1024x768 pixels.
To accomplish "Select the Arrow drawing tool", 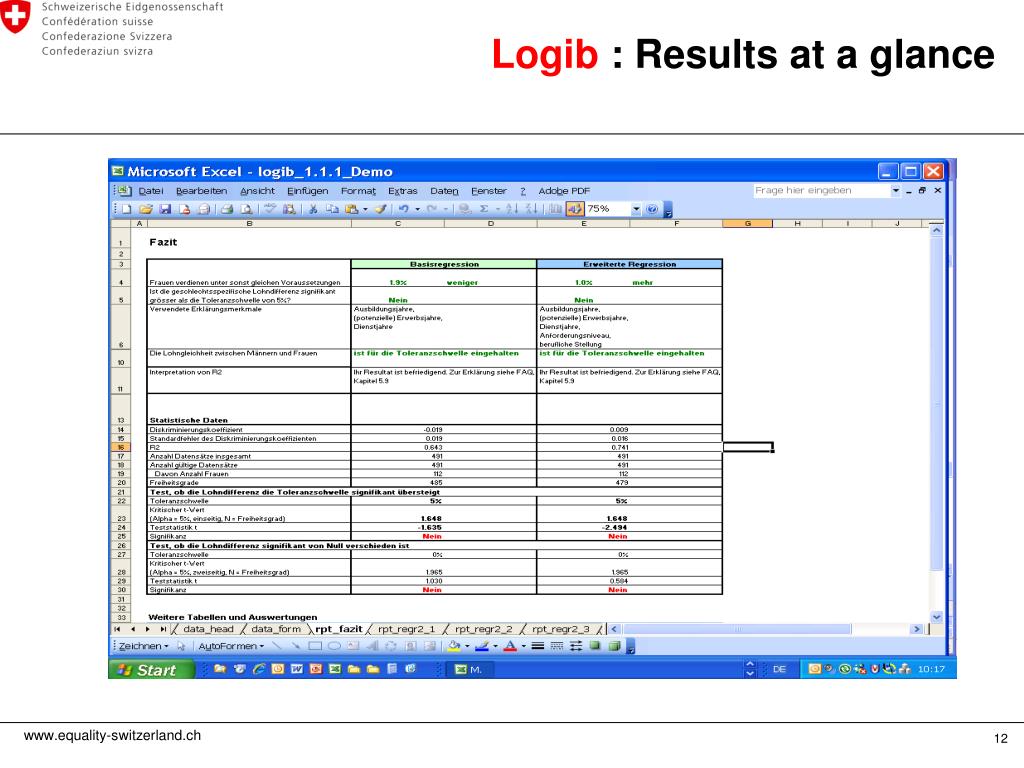I will coord(296,646).
